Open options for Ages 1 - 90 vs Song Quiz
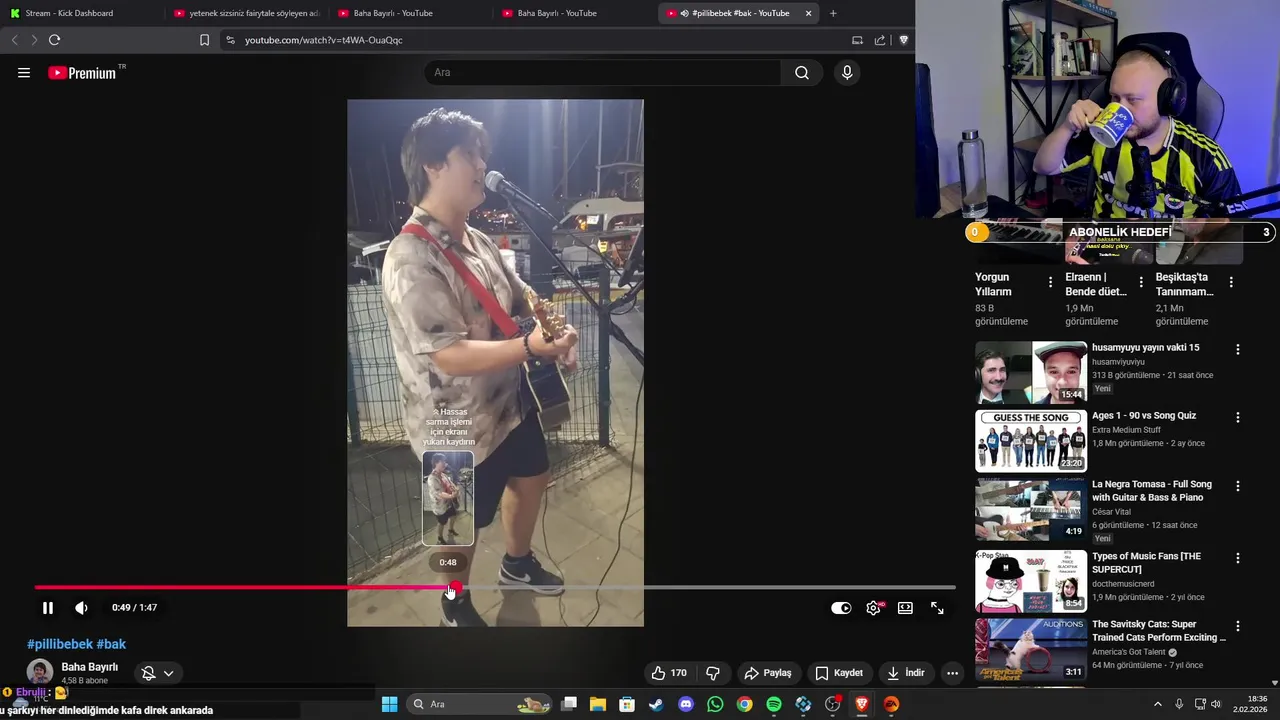Image resolution: width=1280 pixels, height=720 pixels. [1237, 418]
